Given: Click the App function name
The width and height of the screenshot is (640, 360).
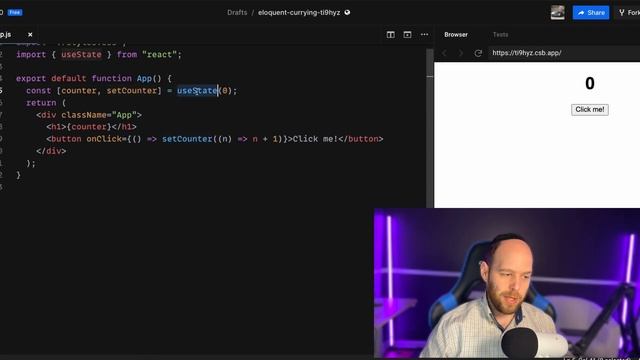Looking at the screenshot, I should [x=144, y=78].
